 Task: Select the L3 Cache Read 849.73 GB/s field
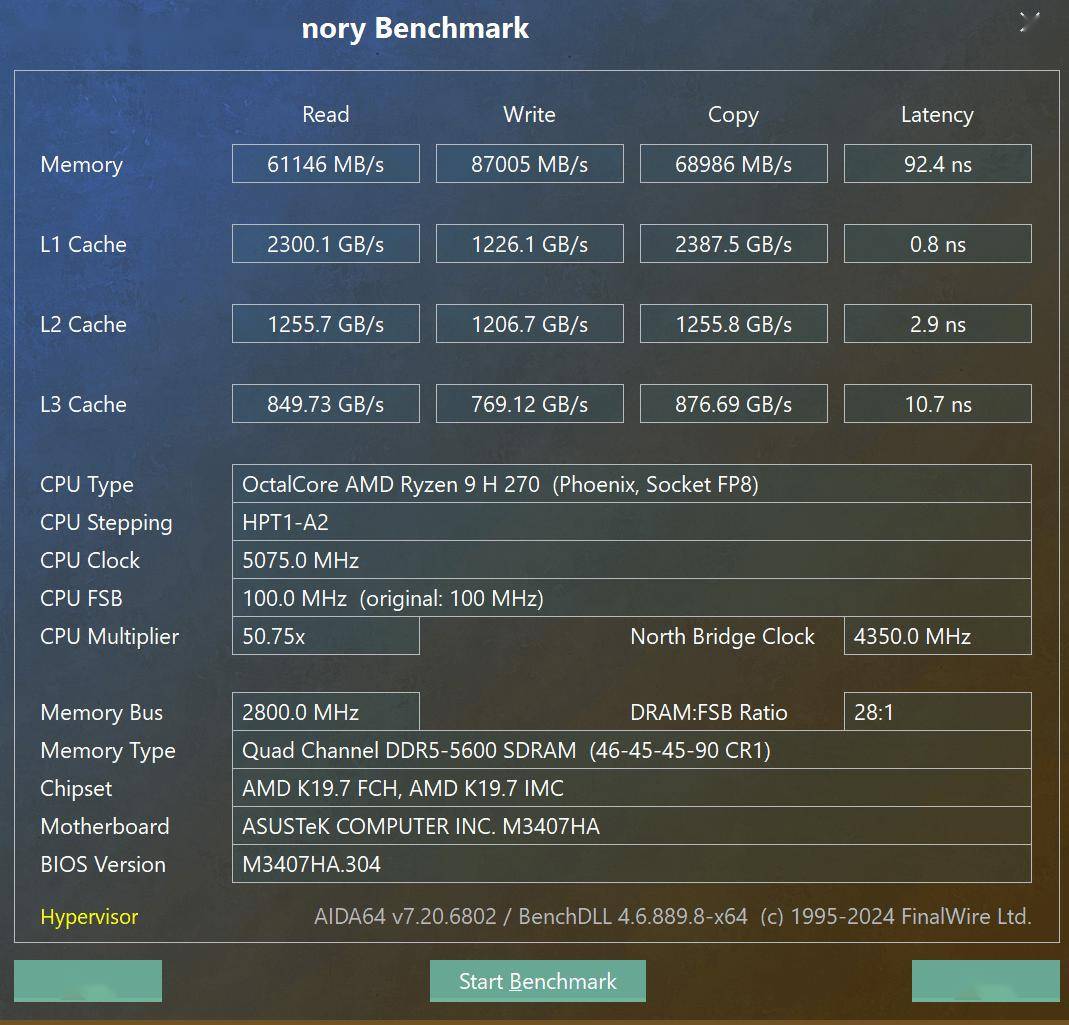pos(325,404)
